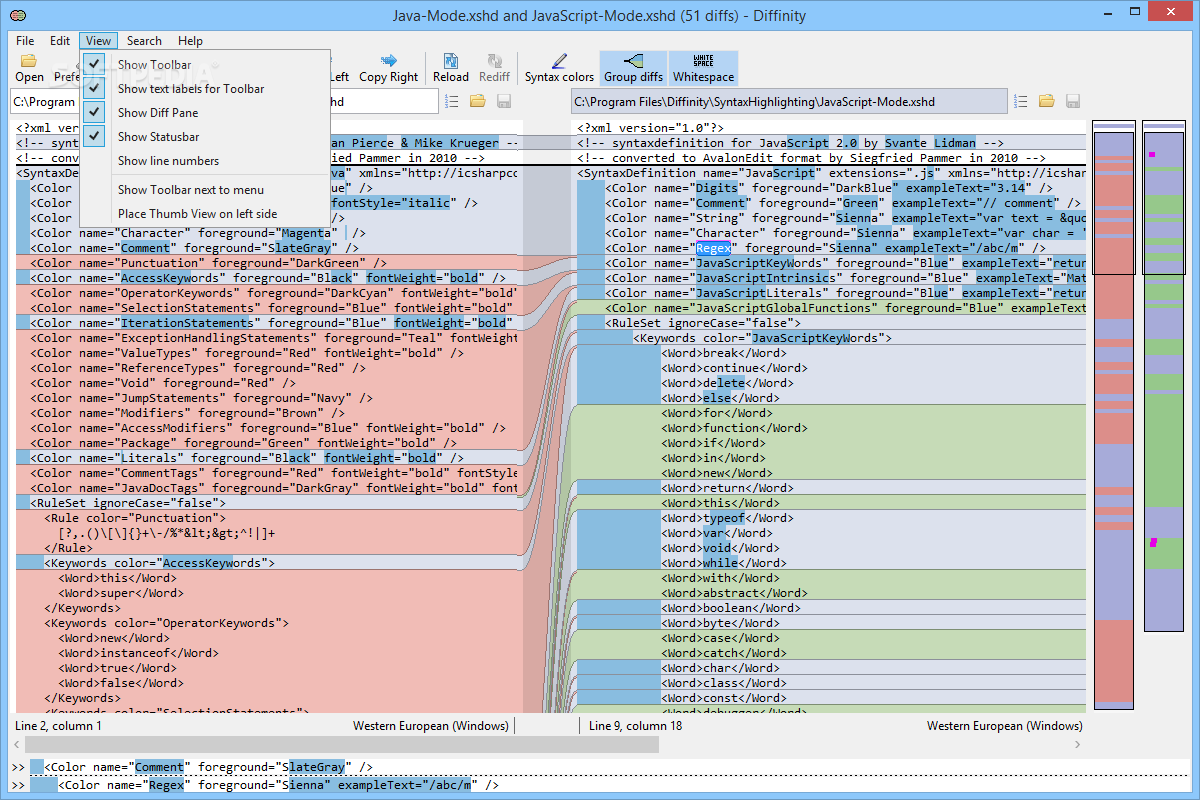Click the bottom comparison line with 'Sienna'

tap(278, 785)
